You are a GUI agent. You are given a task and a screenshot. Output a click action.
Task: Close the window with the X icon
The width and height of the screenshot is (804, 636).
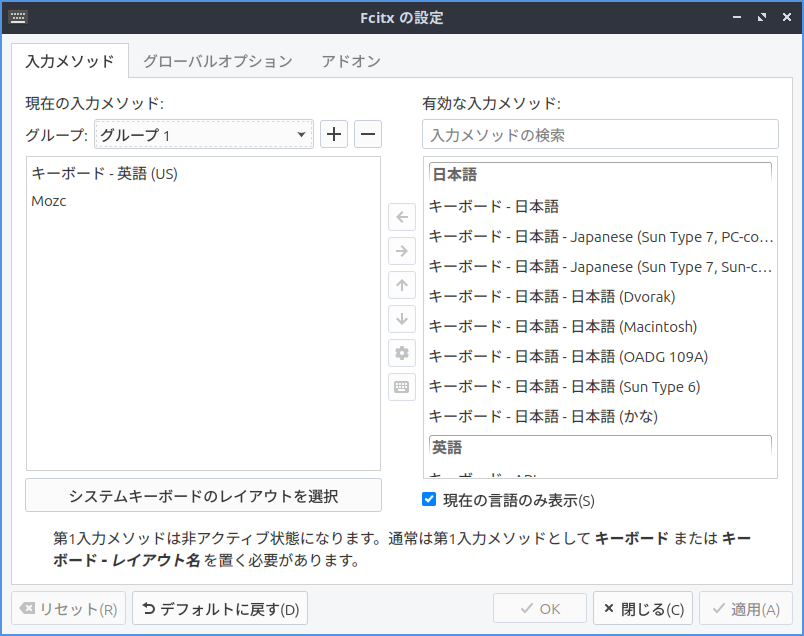pyautogui.click(x=787, y=17)
